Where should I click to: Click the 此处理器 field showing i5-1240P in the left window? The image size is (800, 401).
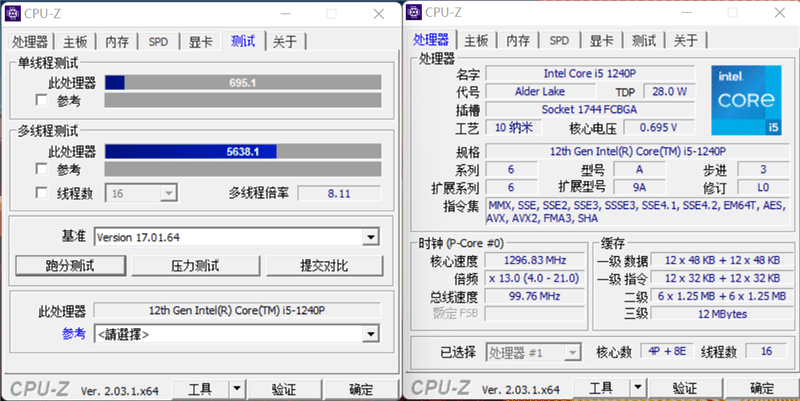(237, 310)
